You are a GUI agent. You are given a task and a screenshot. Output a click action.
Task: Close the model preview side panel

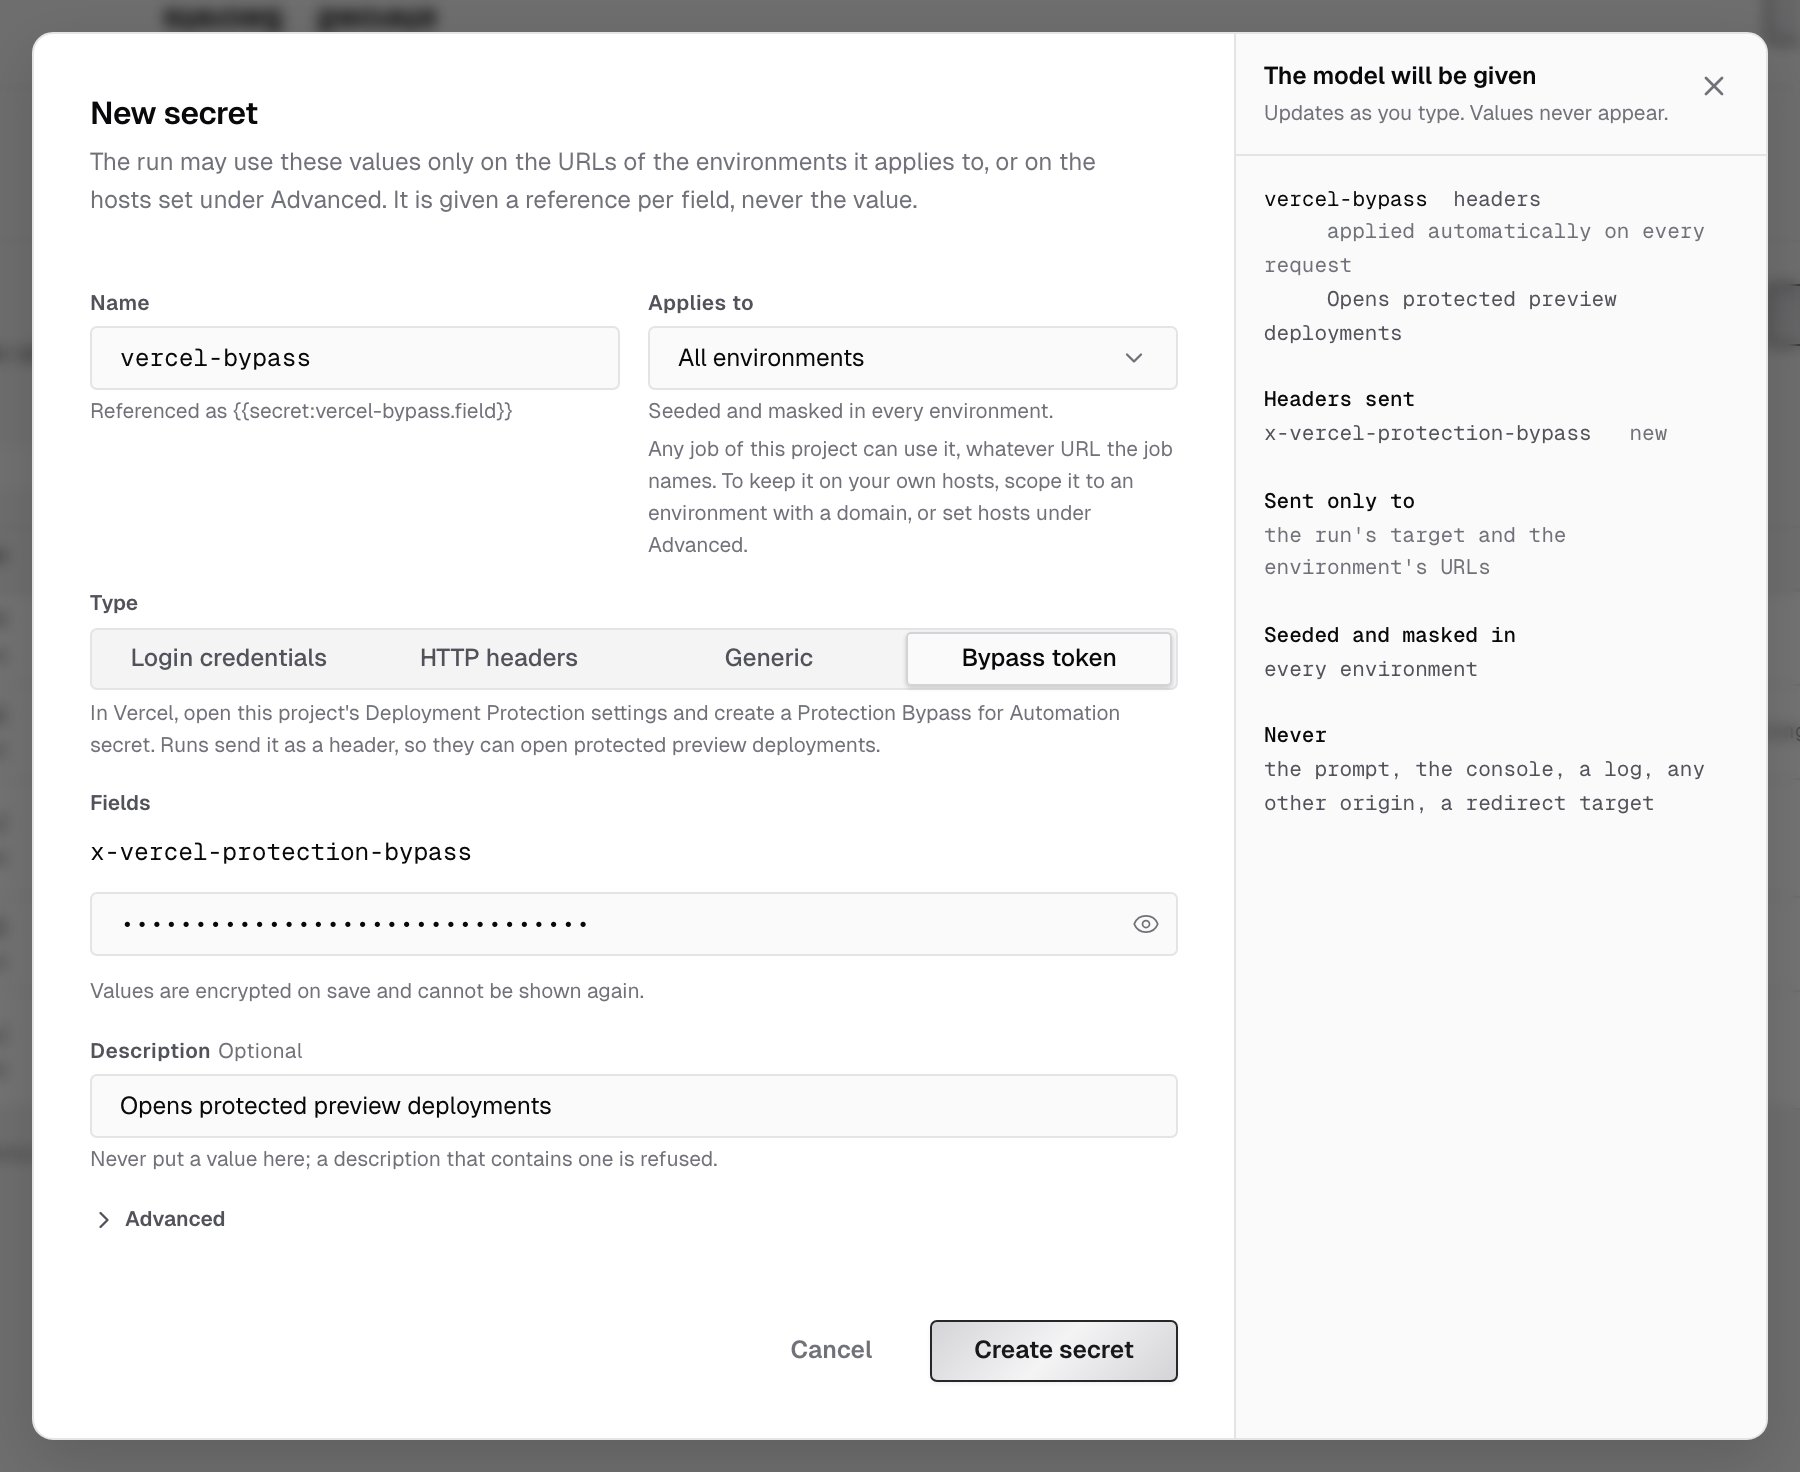coord(1713,86)
